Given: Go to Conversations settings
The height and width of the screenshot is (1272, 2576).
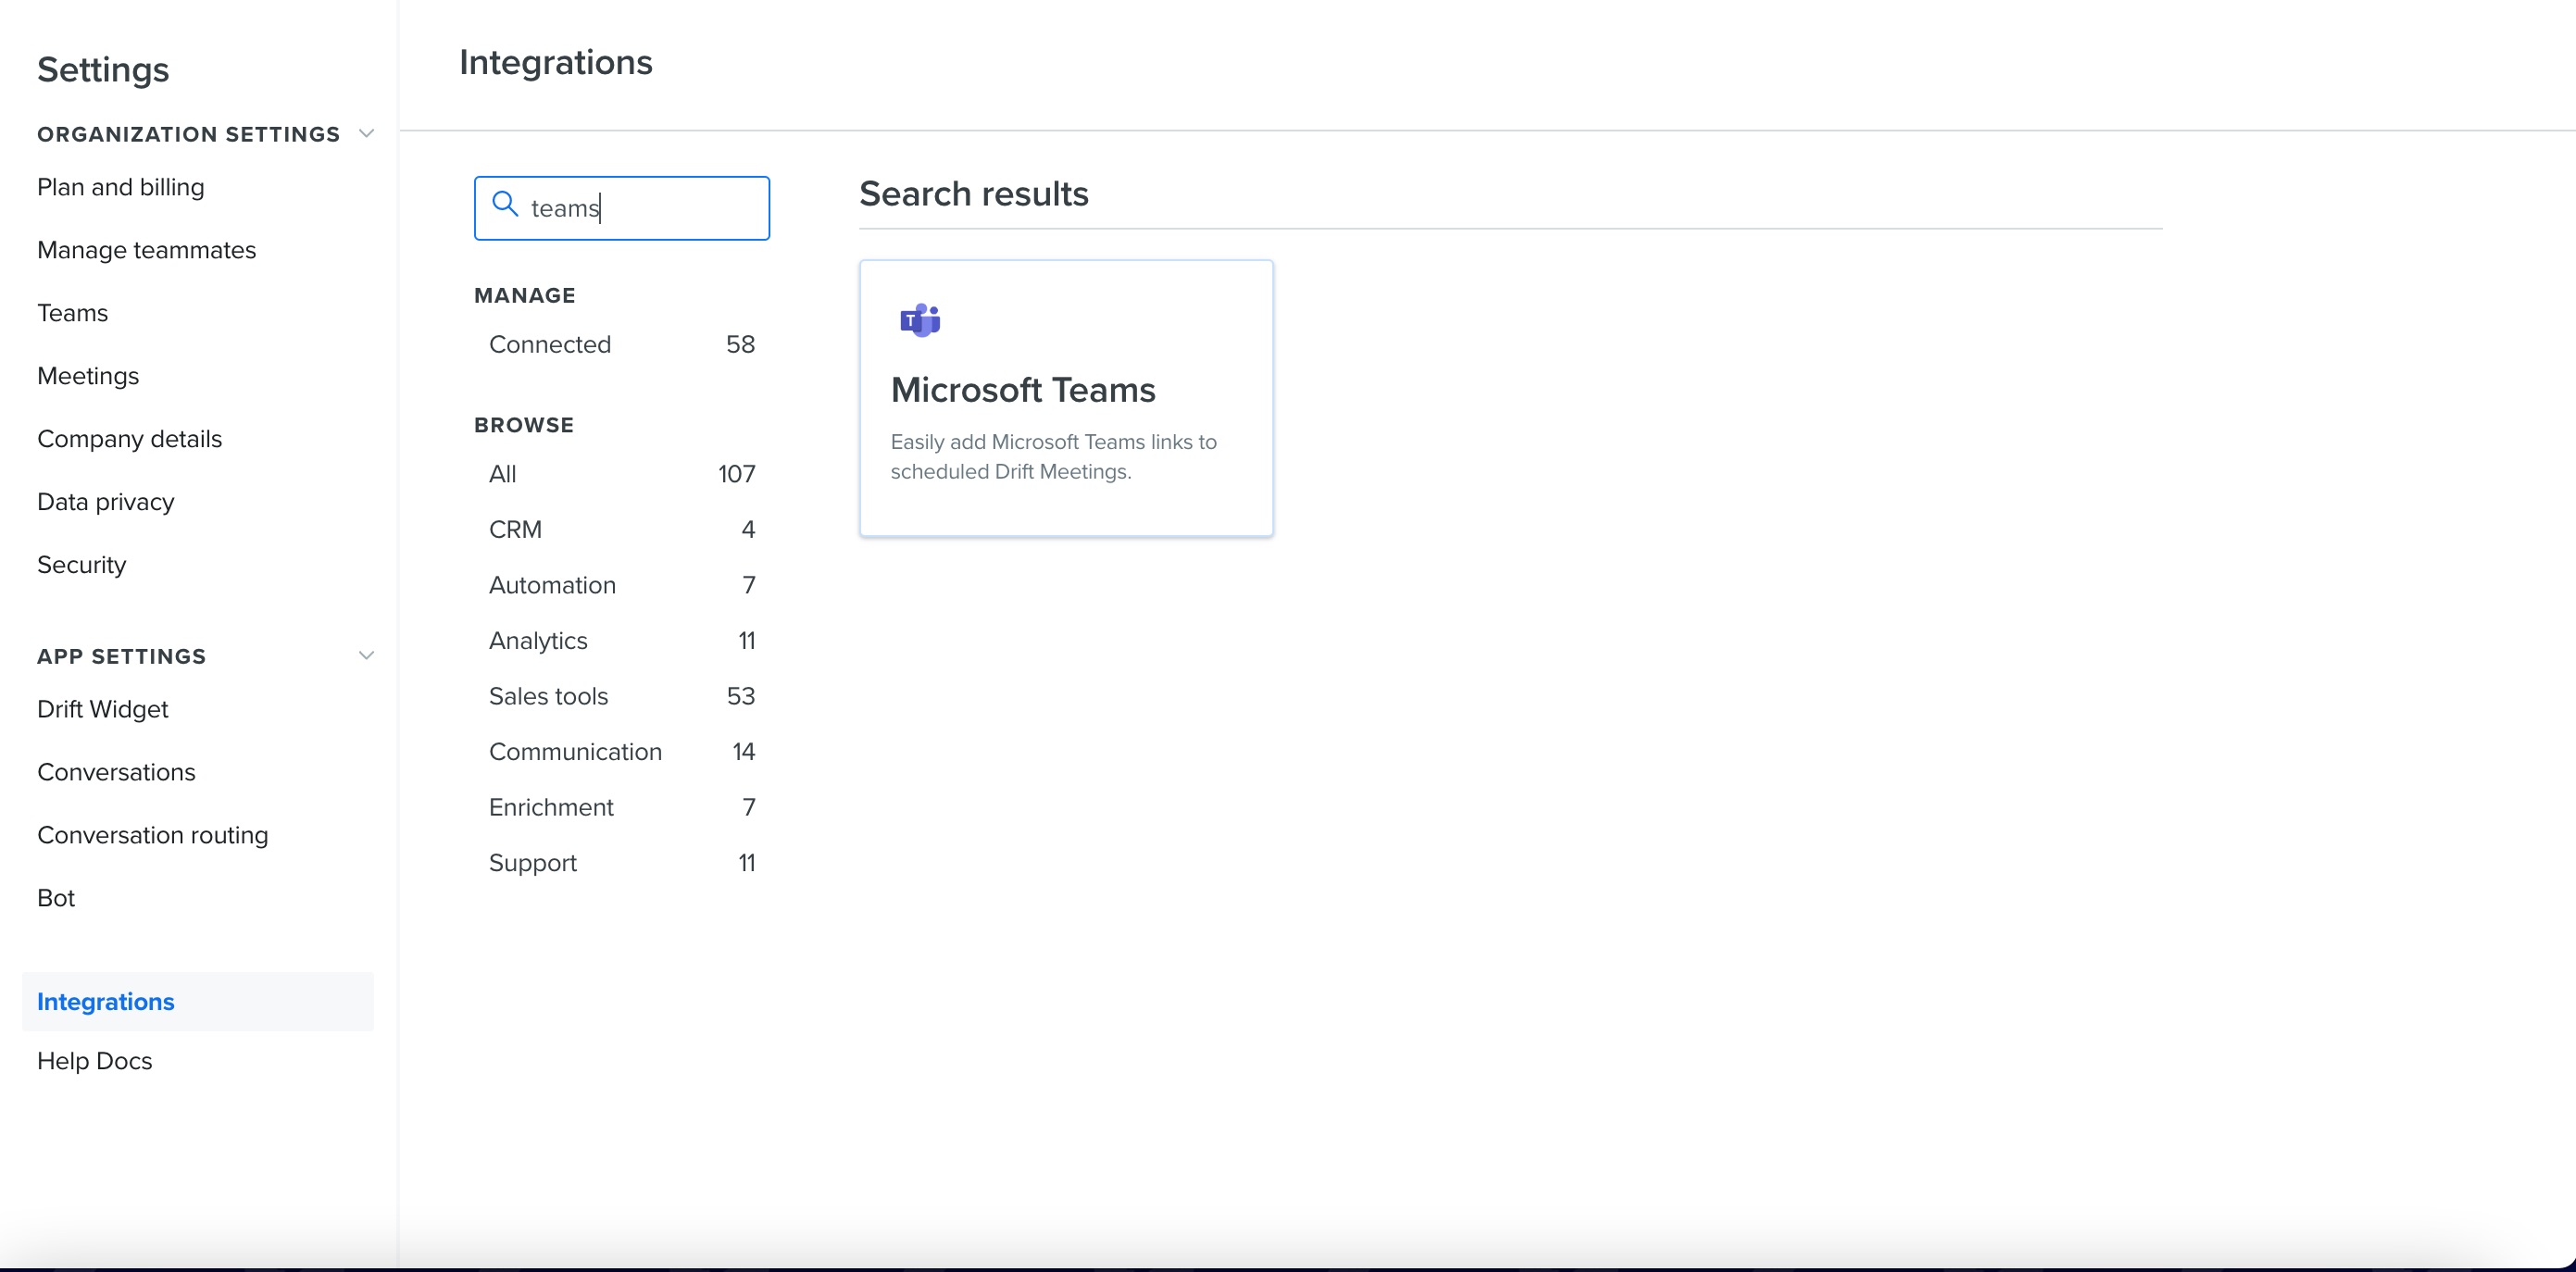Looking at the screenshot, I should click(x=117, y=772).
